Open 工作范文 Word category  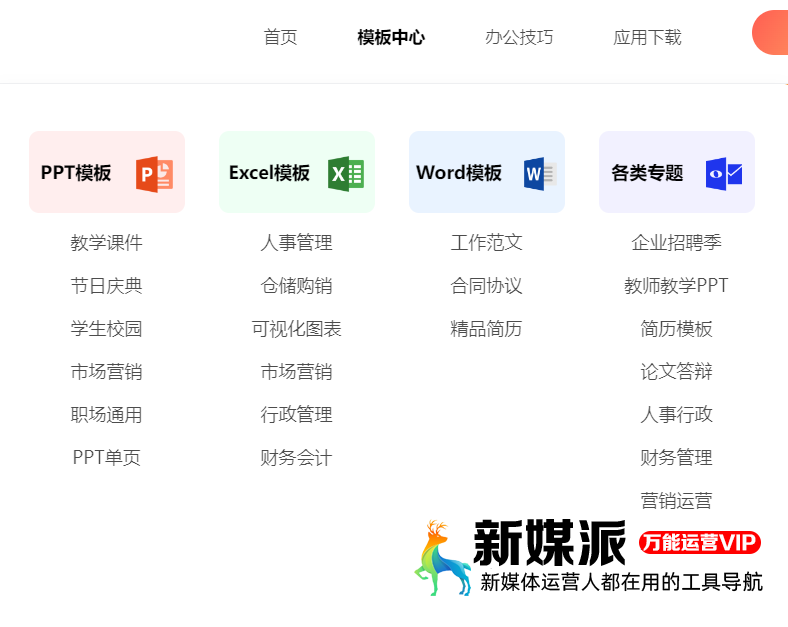tap(486, 243)
